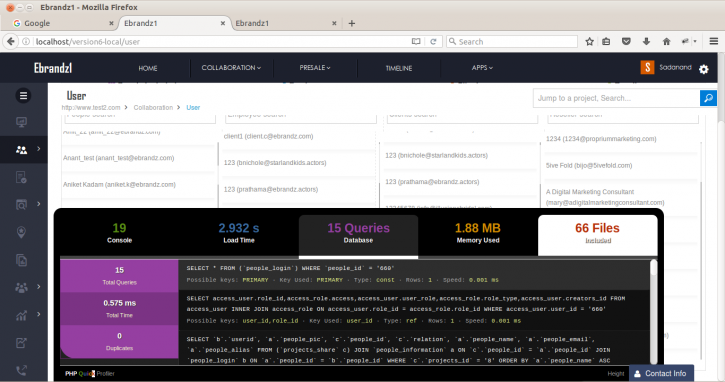Screen dimensions: 725x382
Task: Open the chart analytics sidebar icon
Action: point(21,315)
